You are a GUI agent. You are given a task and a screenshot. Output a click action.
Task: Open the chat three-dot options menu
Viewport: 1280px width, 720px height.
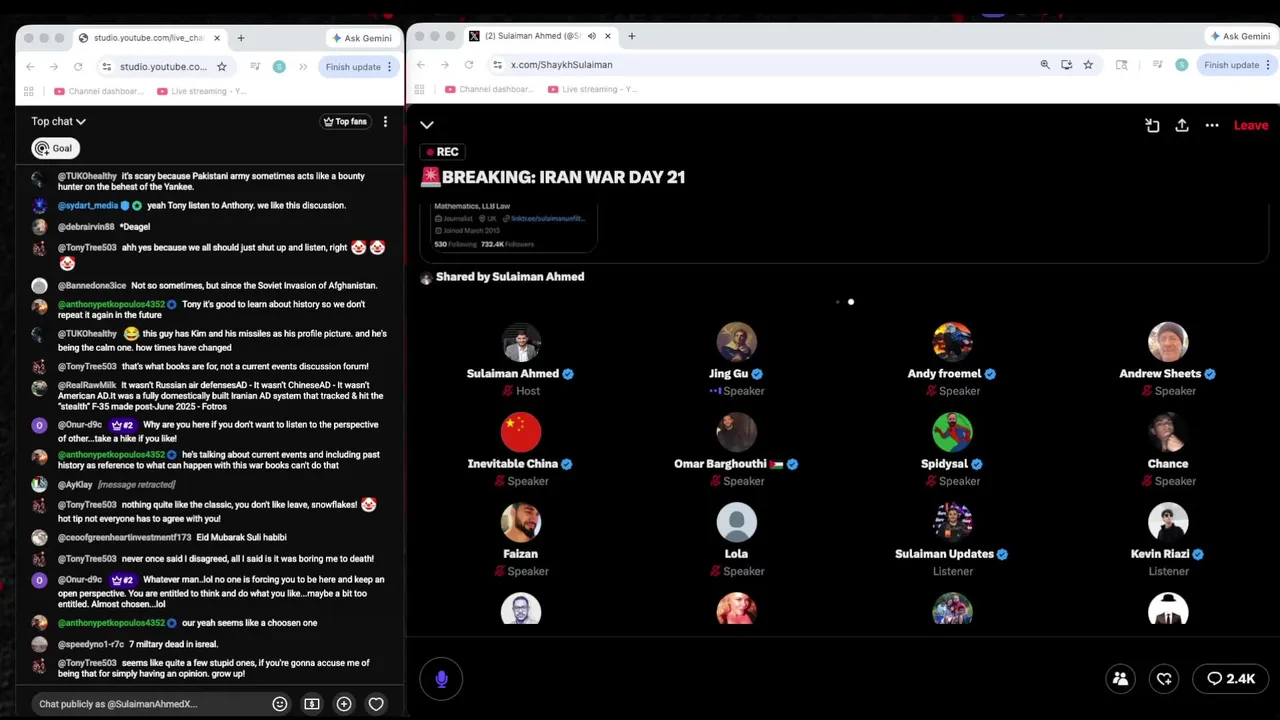pyautogui.click(x=385, y=122)
